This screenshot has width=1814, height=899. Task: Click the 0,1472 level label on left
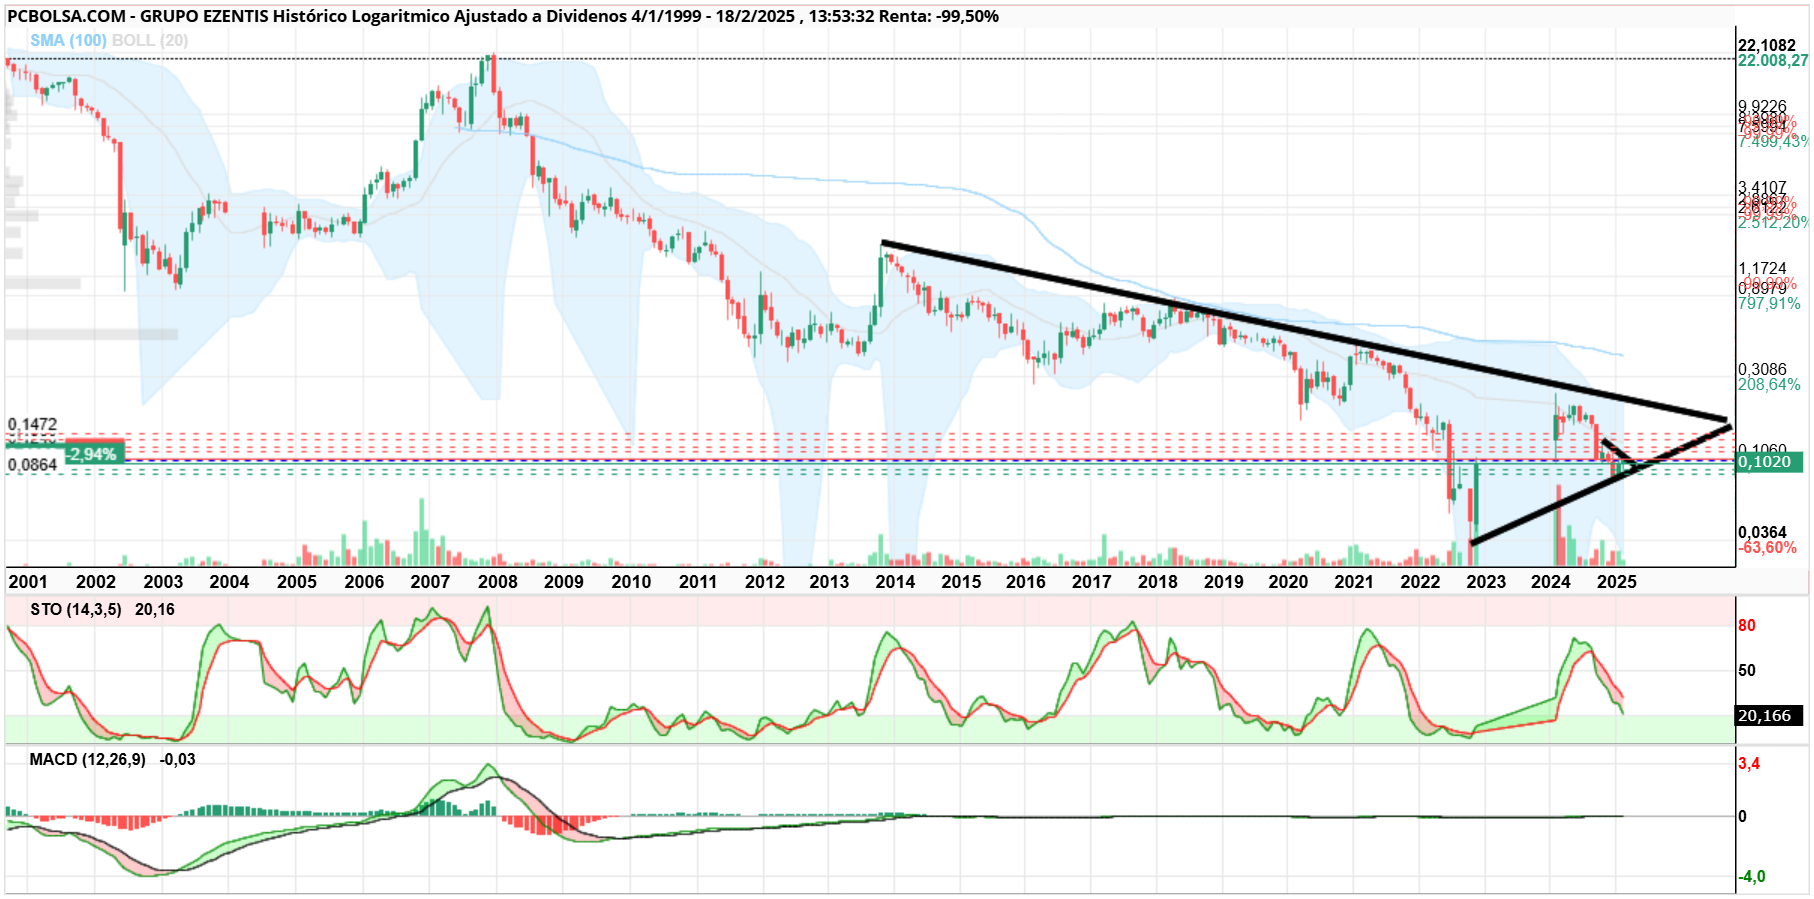coord(33,424)
